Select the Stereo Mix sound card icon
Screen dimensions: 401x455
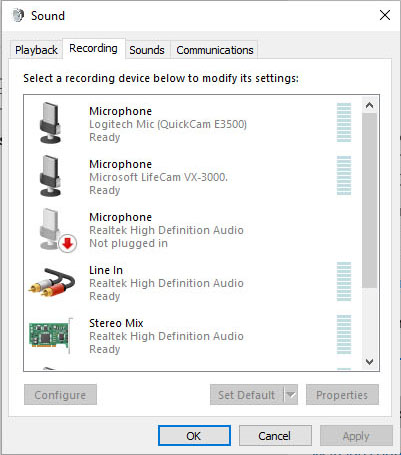pos(51,335)
